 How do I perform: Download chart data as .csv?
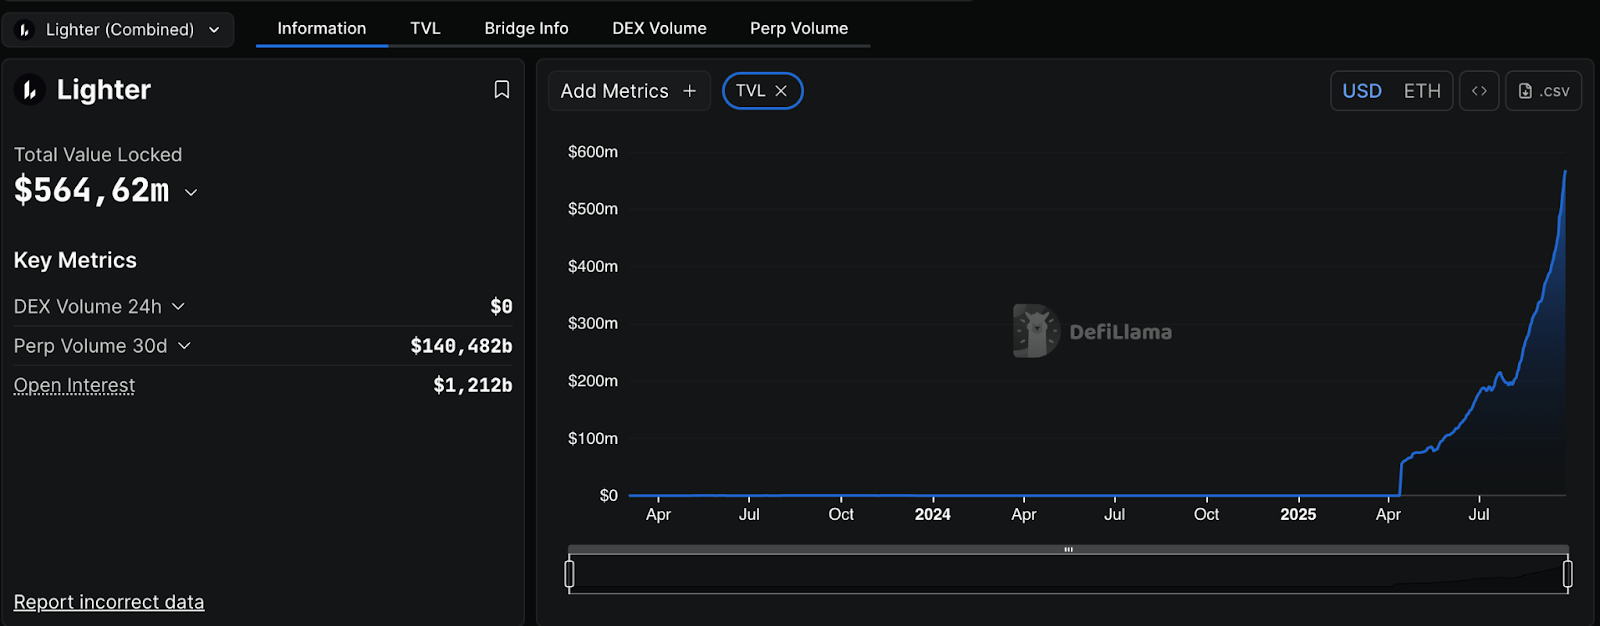1543,91
